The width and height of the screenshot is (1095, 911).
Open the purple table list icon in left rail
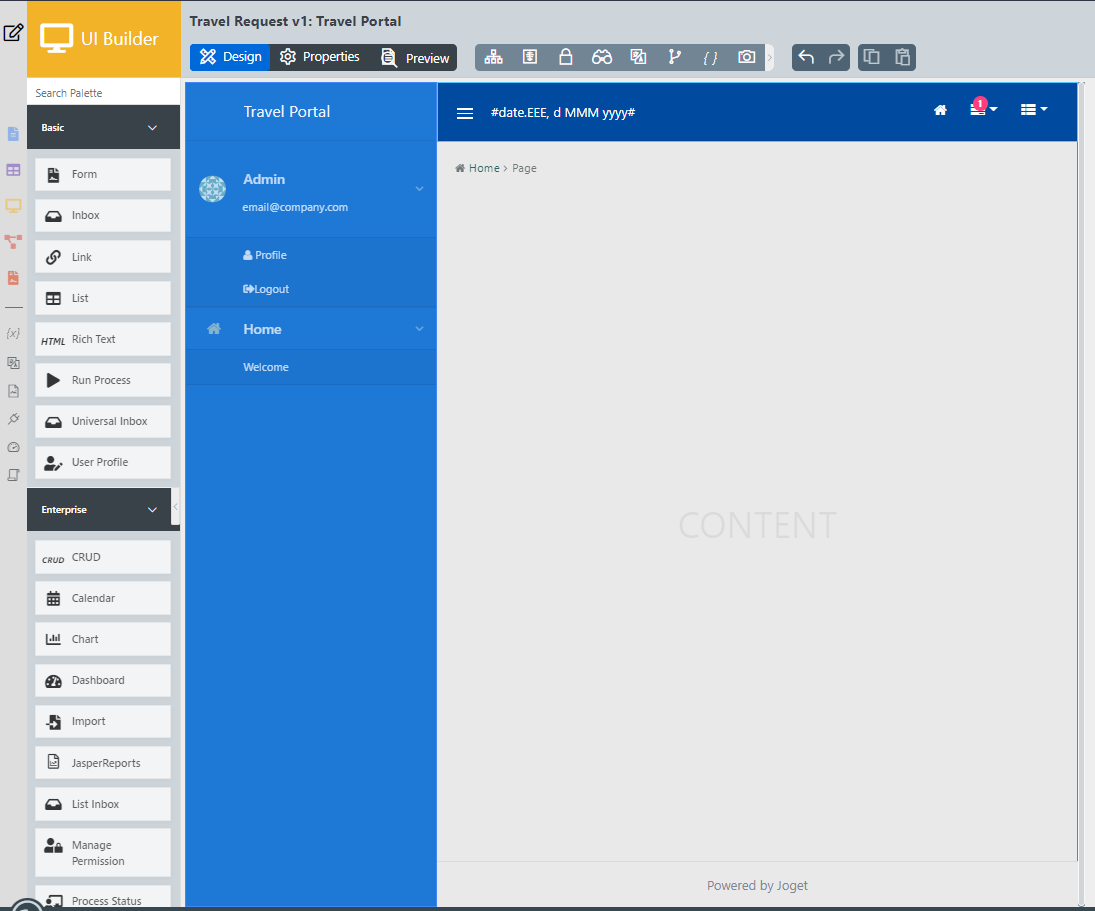coord(13,170)
